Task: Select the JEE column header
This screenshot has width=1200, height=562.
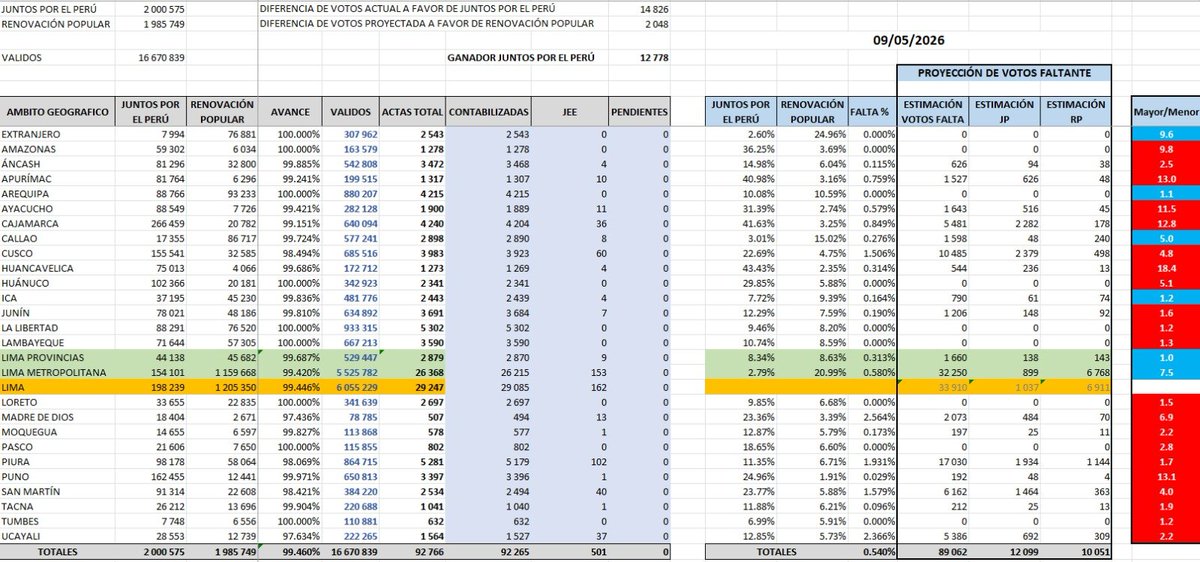Action: (x=568, y=112)
